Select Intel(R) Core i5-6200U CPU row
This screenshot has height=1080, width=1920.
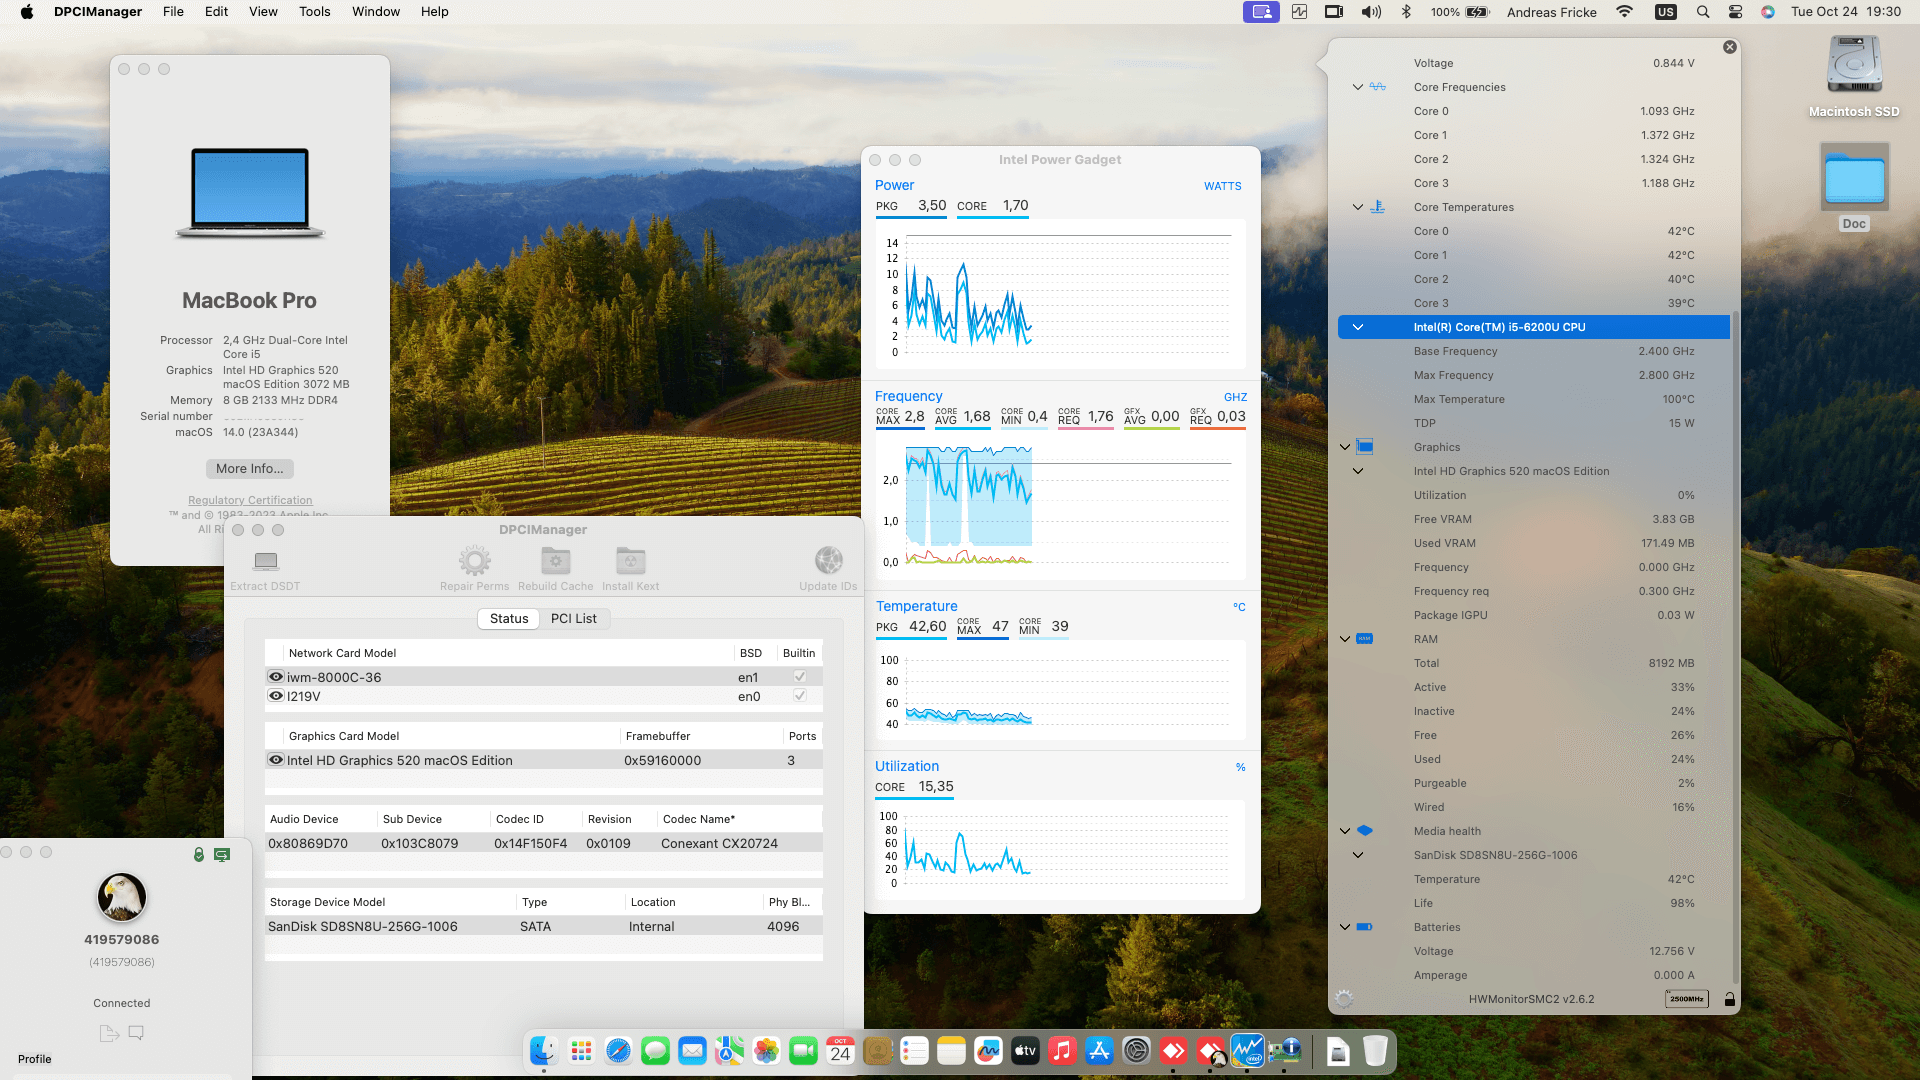coord(1533,327)
